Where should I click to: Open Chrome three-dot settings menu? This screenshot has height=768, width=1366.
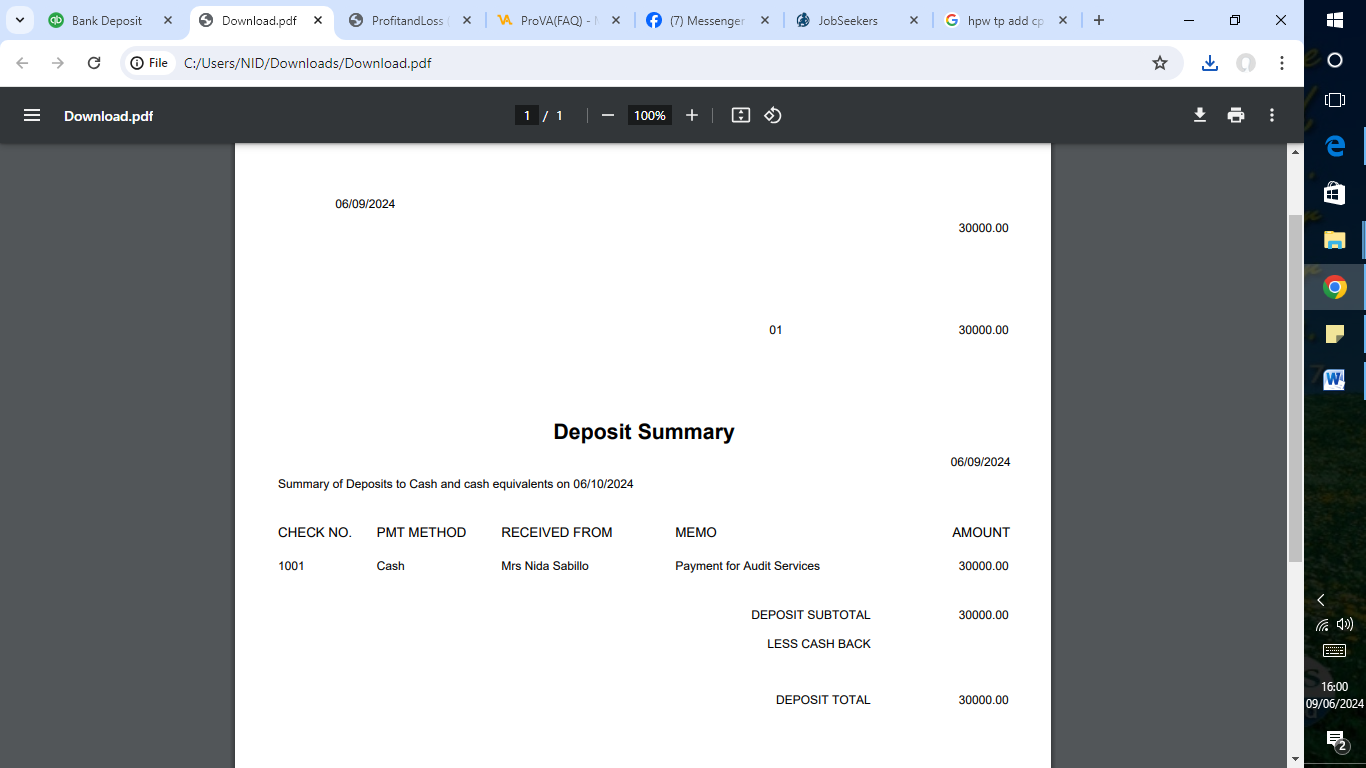(1282, 63)
